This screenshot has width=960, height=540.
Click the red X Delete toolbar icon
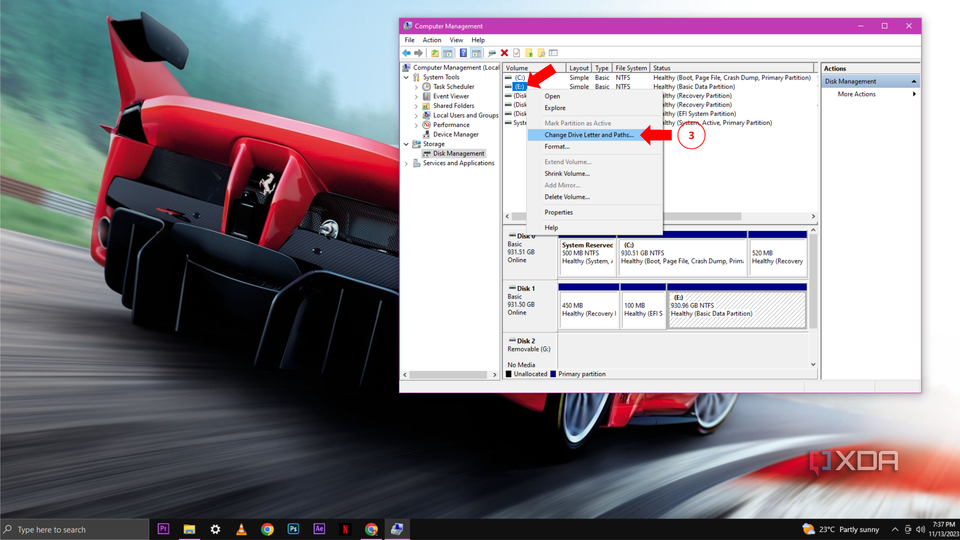[504, 53]
